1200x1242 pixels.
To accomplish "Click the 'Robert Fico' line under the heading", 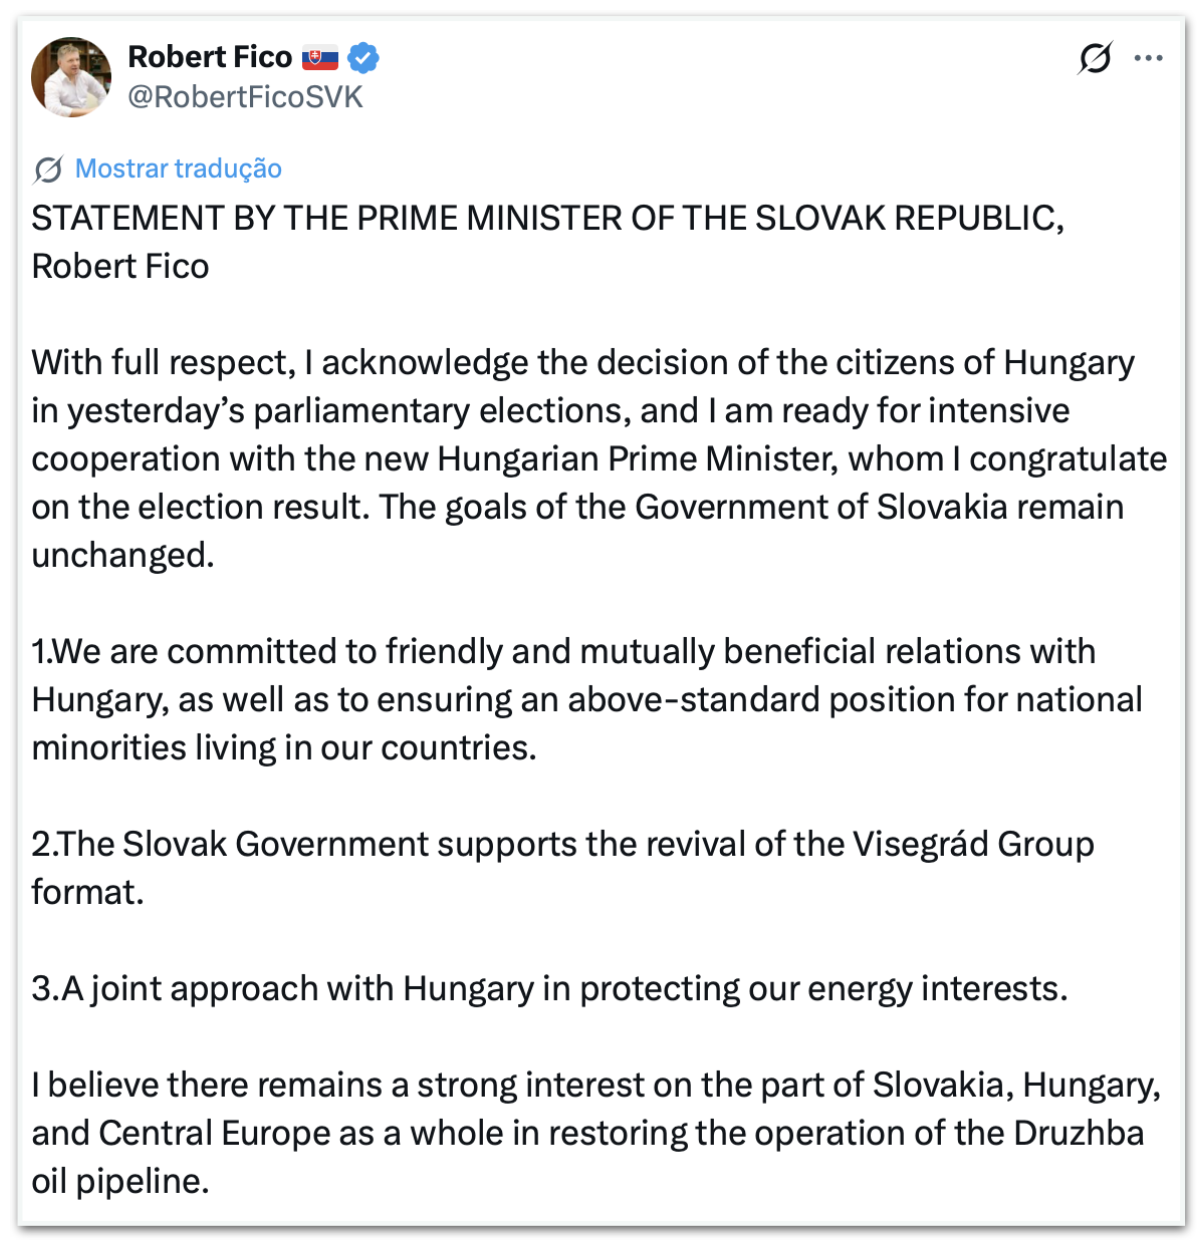I will (x=120, y=267).
